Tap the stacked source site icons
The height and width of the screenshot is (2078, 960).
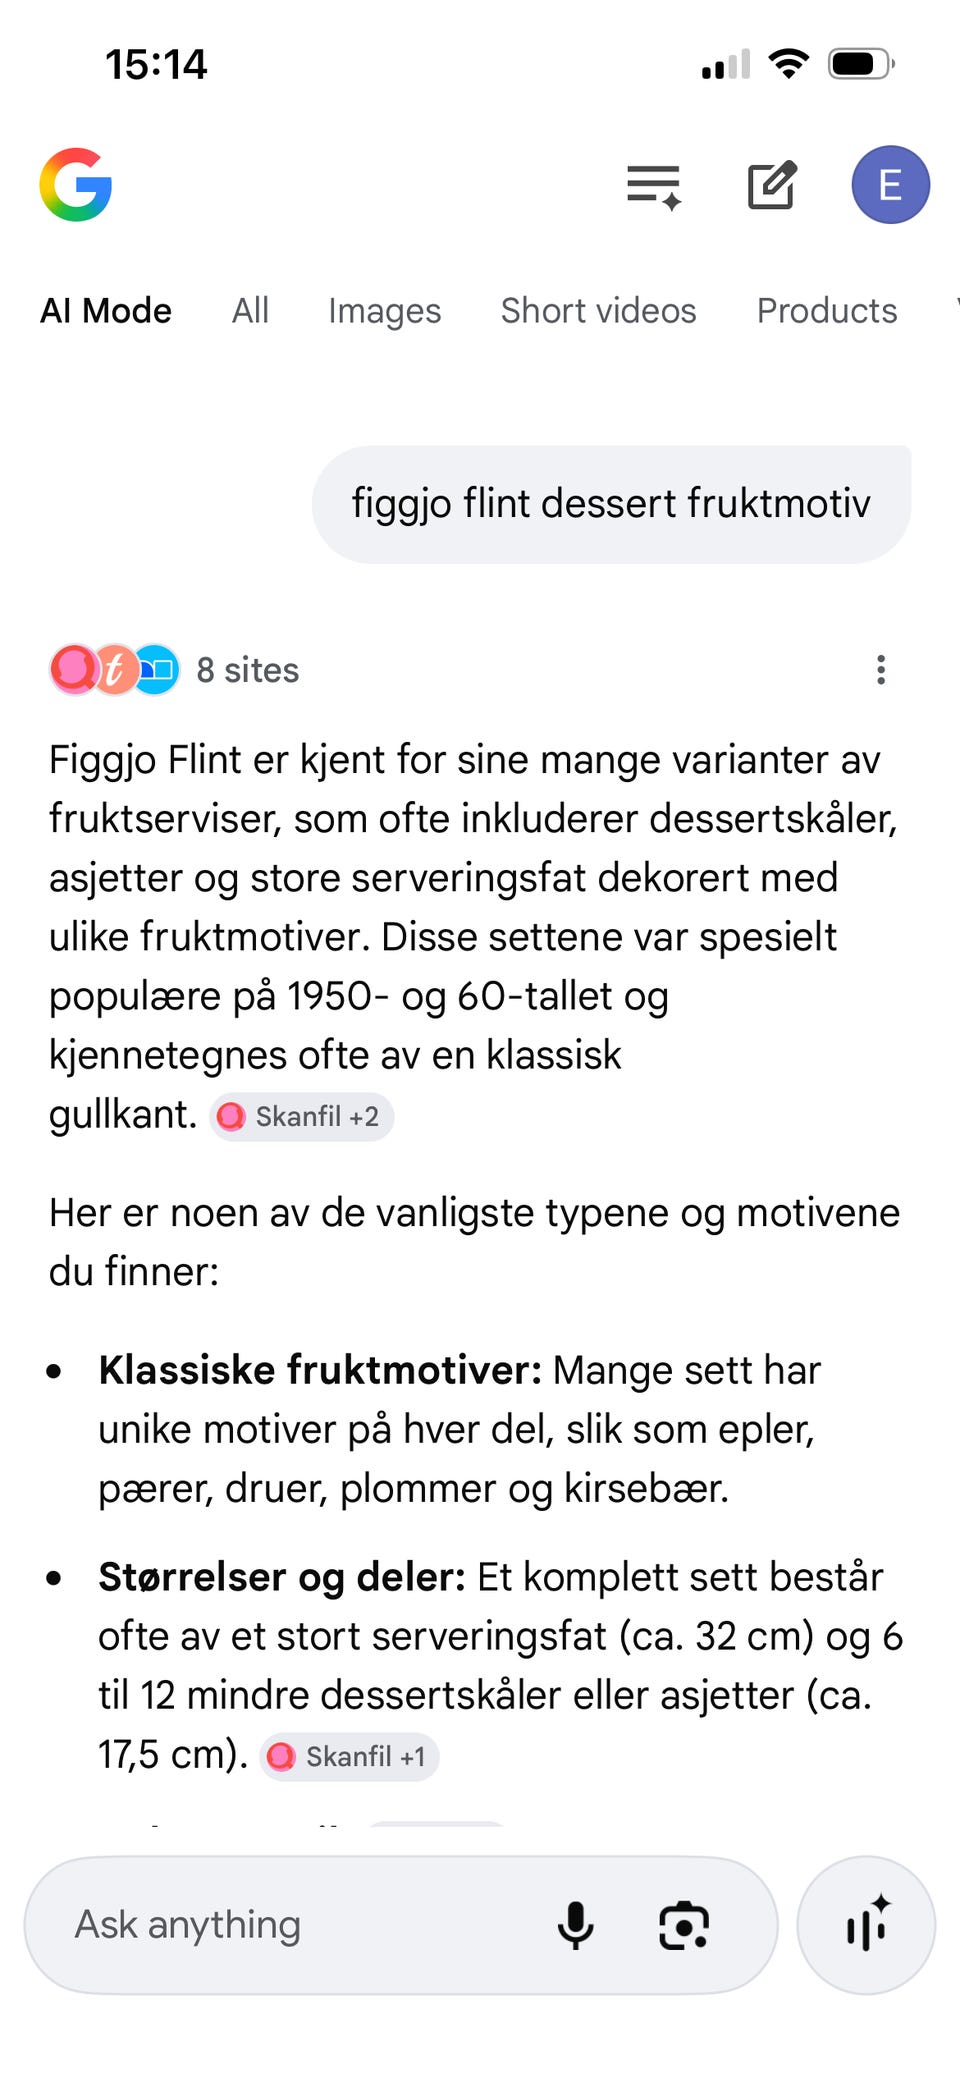tap(115, 670)
